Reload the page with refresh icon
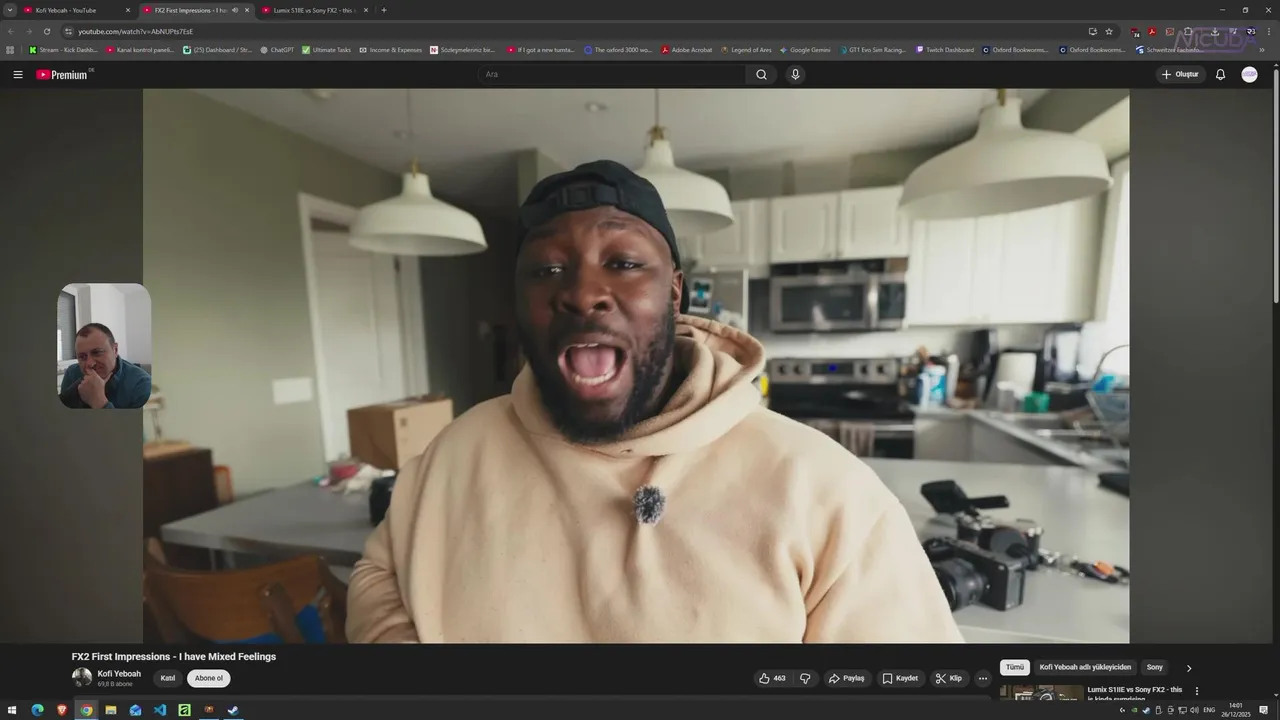Screen dimensions: 1280x720 pyautogui.click(x=46, y=31)
